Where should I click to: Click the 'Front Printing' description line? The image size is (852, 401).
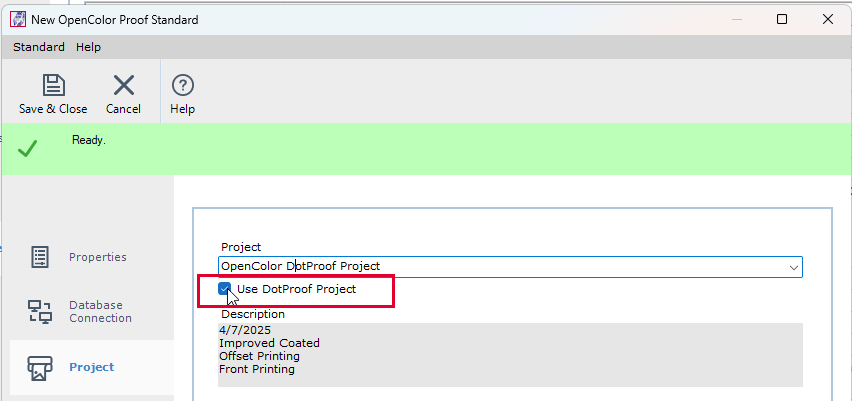[256, 369]
